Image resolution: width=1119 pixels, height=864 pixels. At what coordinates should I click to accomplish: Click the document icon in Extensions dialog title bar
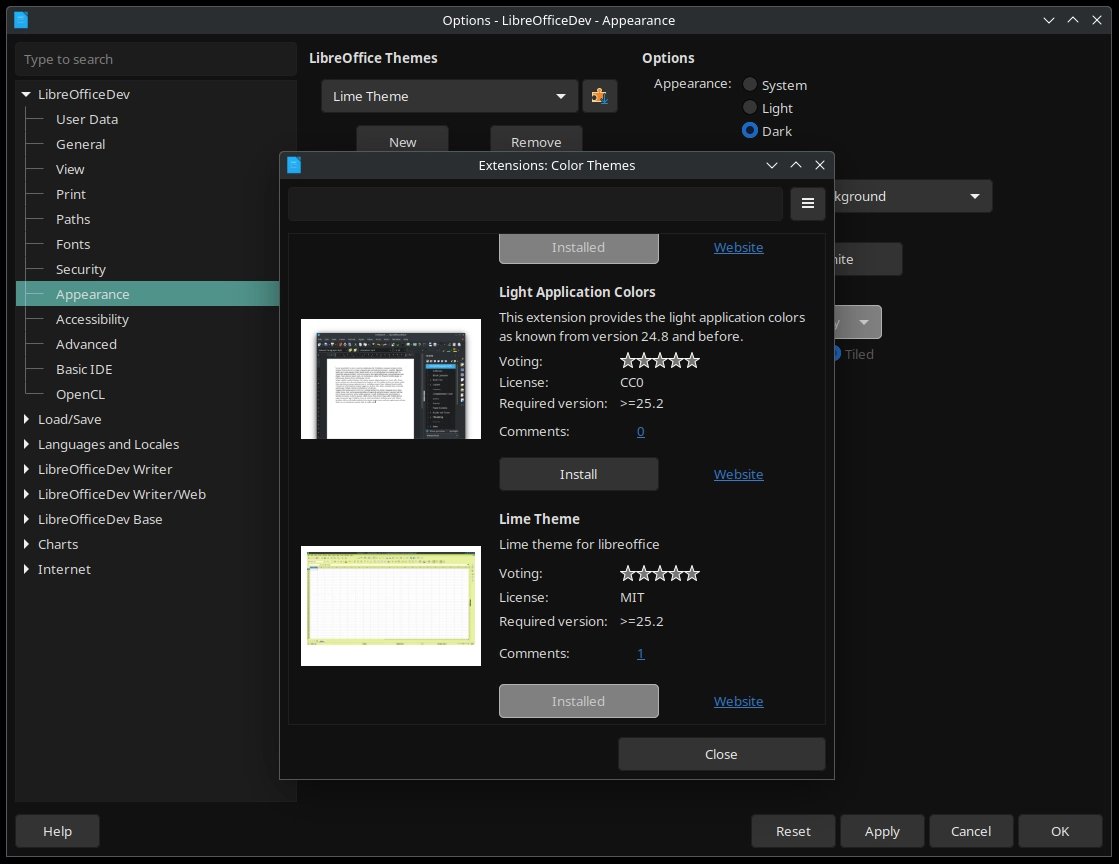tap(294, 165)
